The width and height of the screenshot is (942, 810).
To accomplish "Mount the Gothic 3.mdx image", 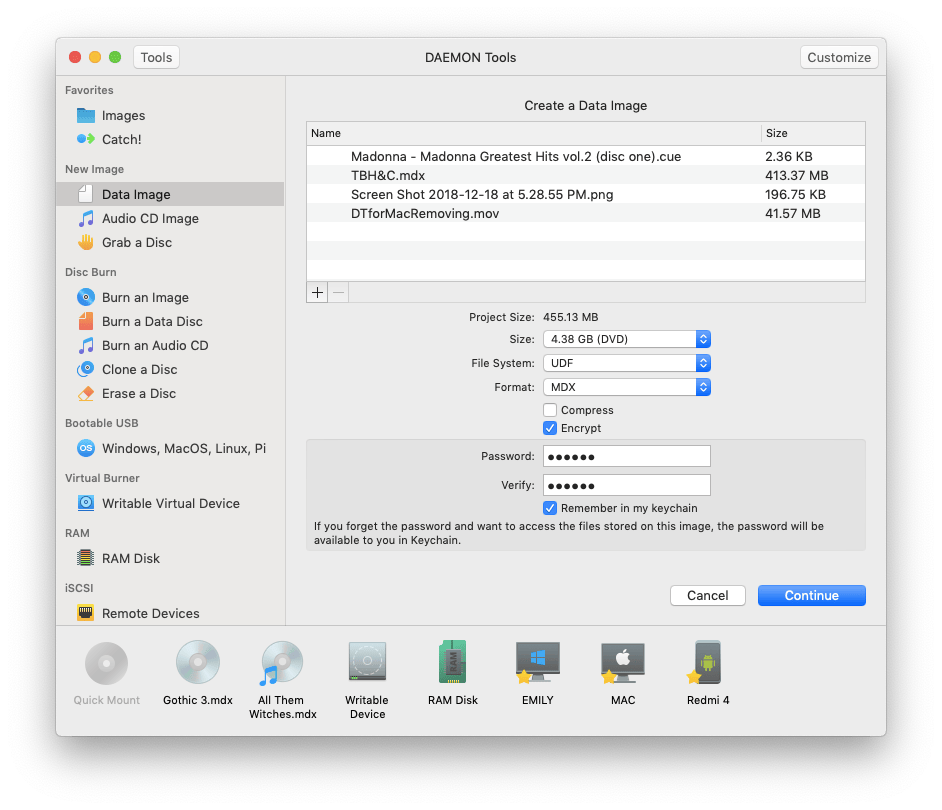I will click(x=197, y=662).
